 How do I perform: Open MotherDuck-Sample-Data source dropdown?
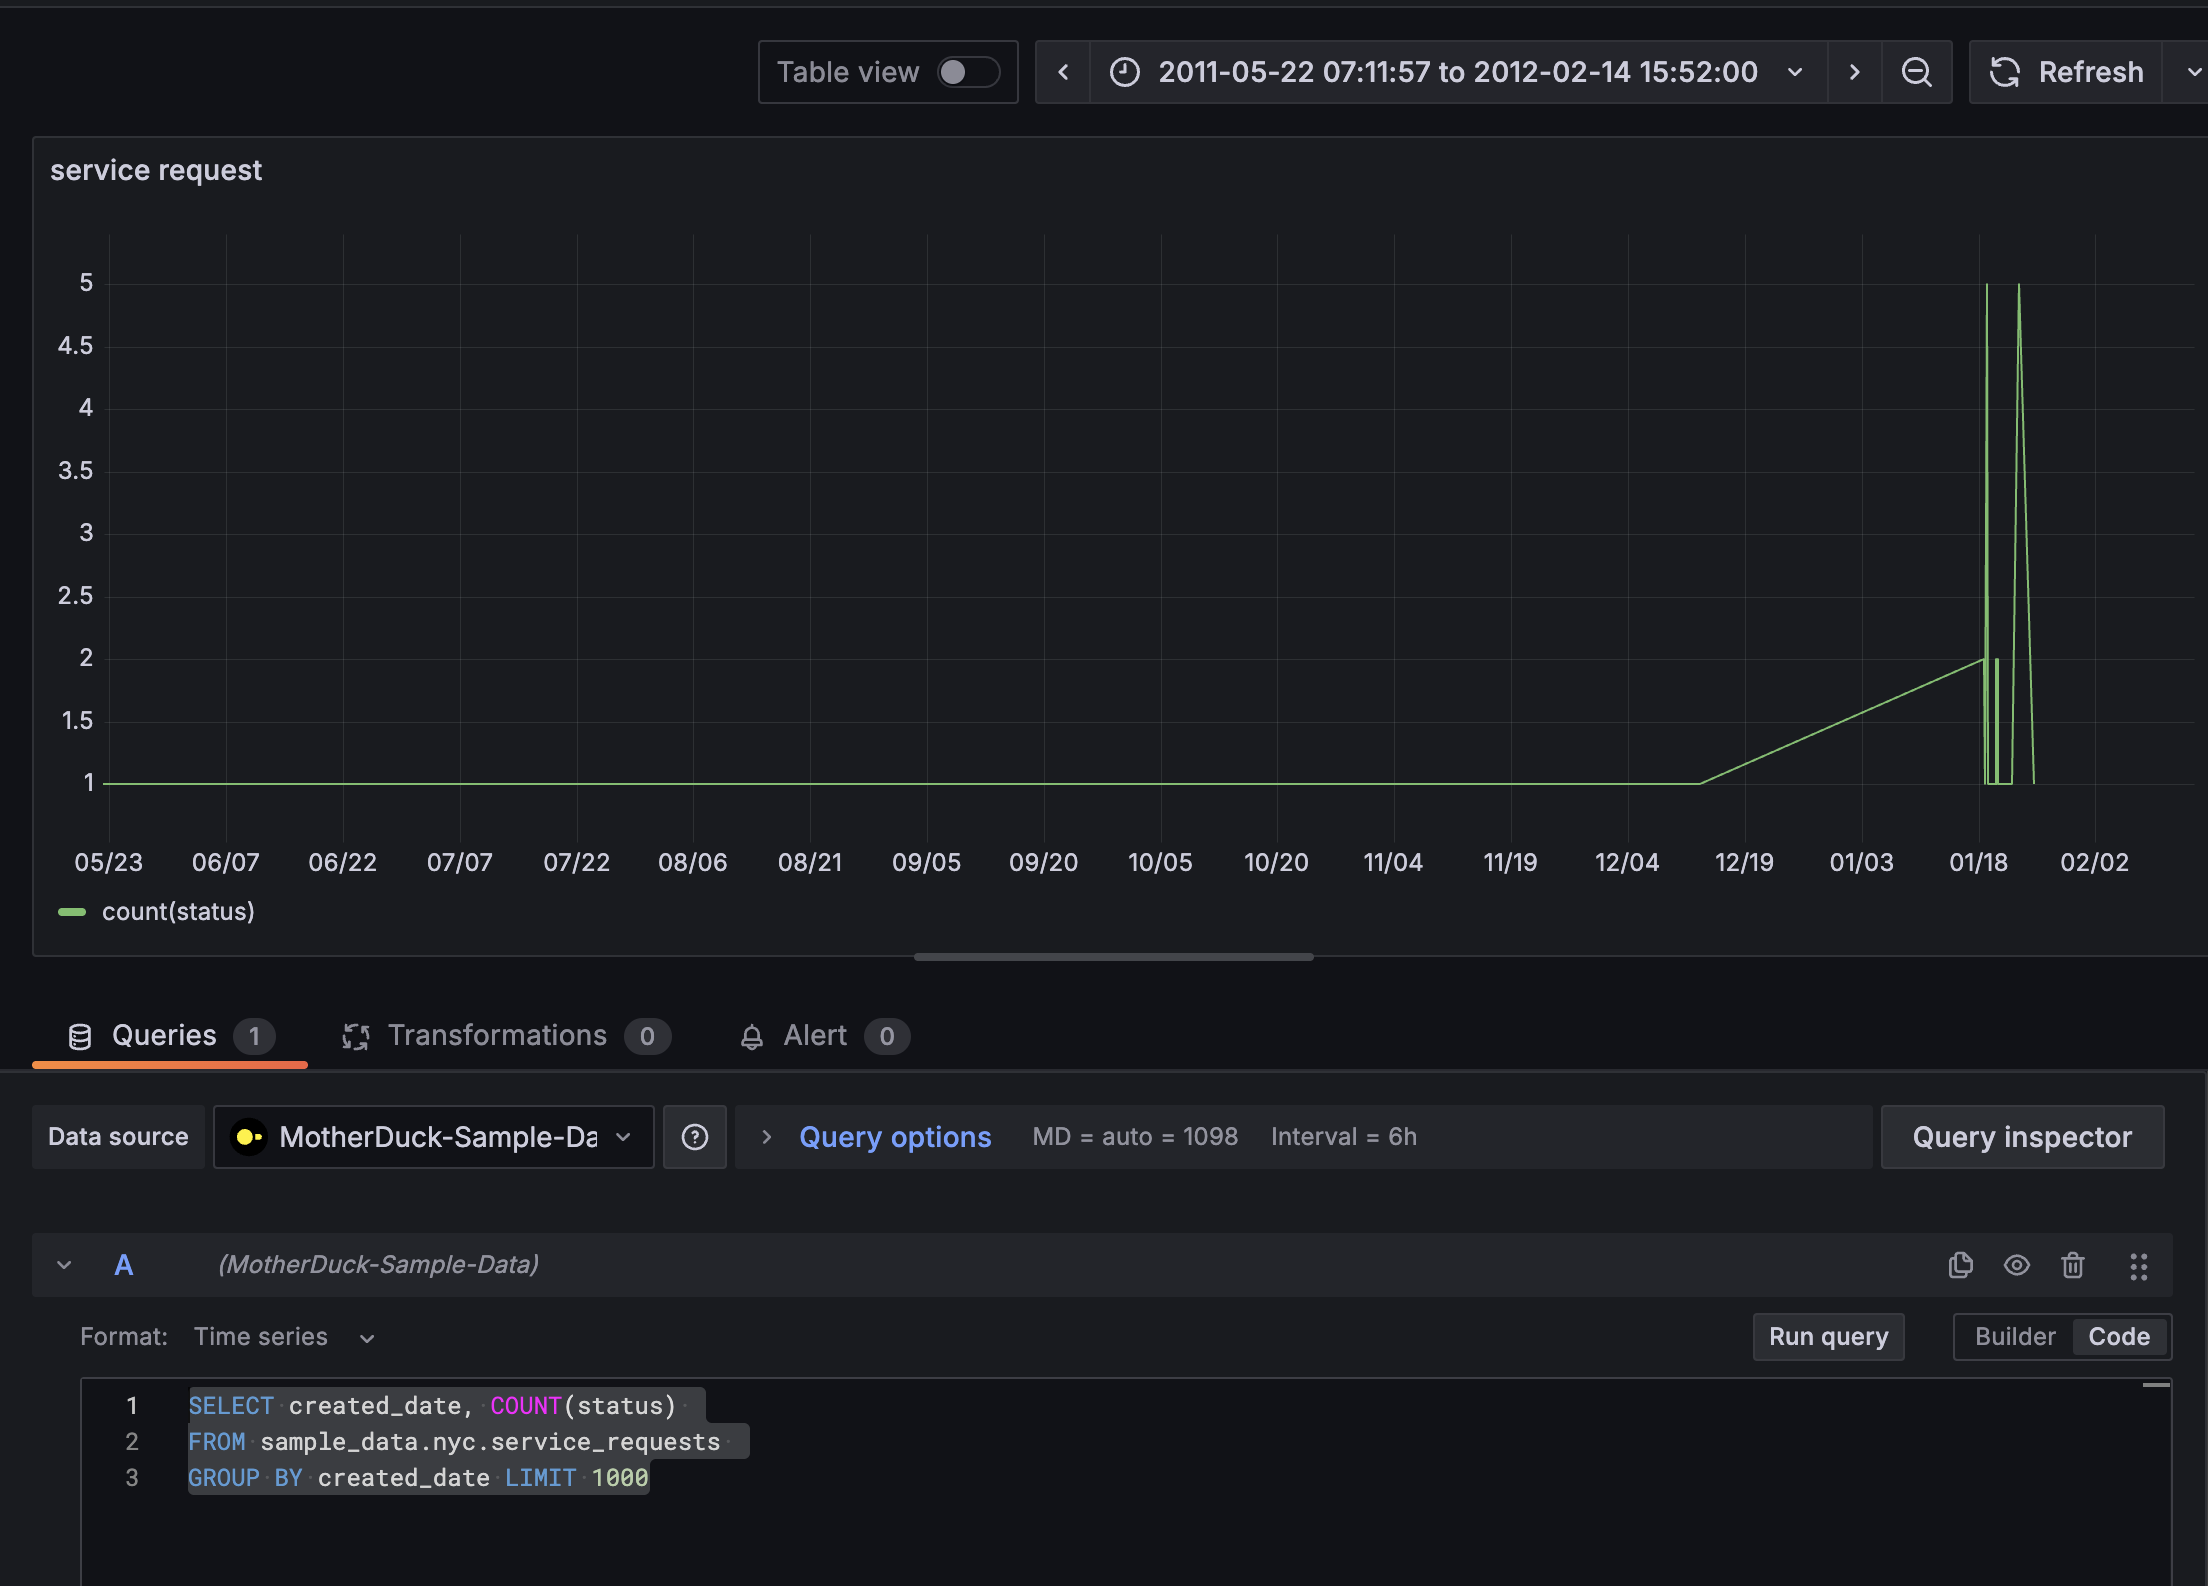[x=434, y=1137]
